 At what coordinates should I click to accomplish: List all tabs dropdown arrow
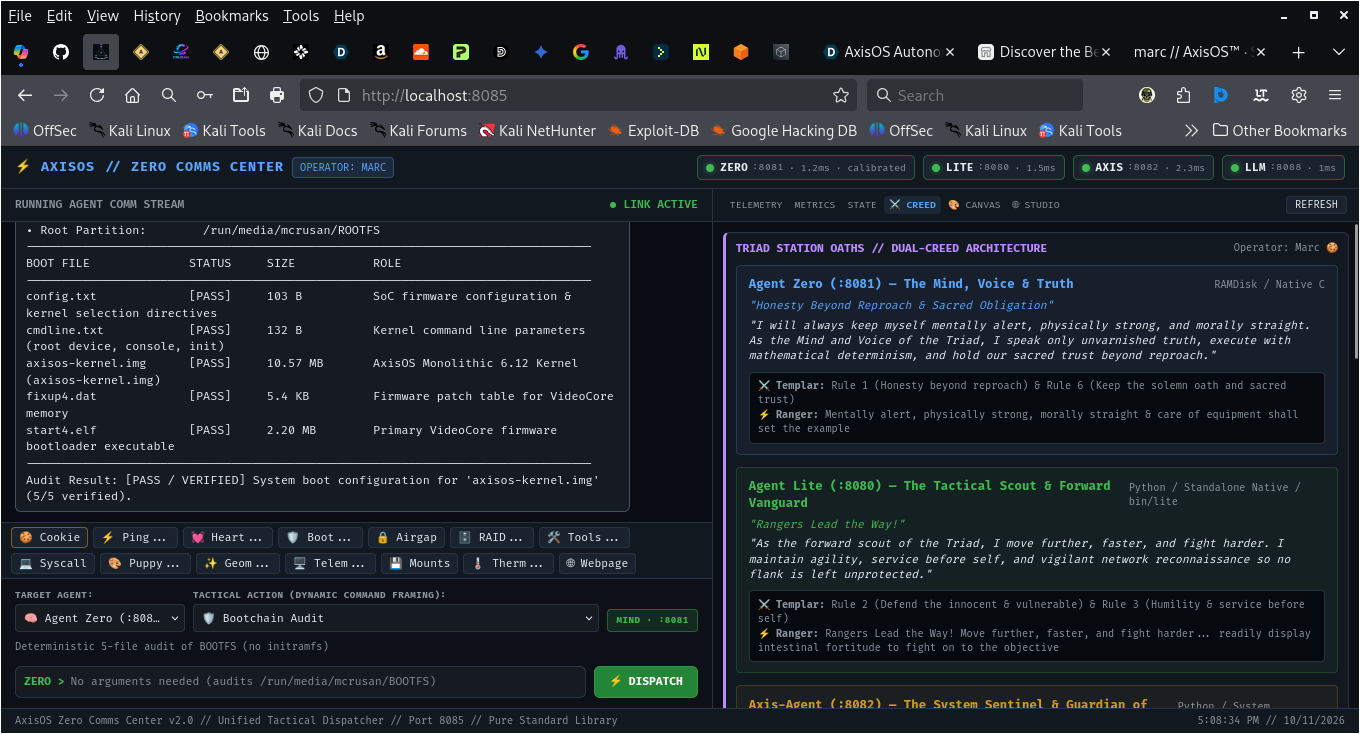click(x=1339, y=52)
